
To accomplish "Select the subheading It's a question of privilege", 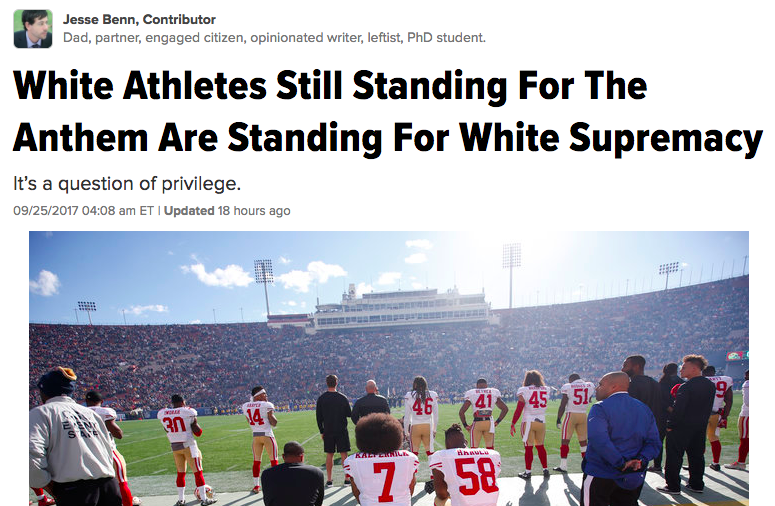I will point(127,184).
